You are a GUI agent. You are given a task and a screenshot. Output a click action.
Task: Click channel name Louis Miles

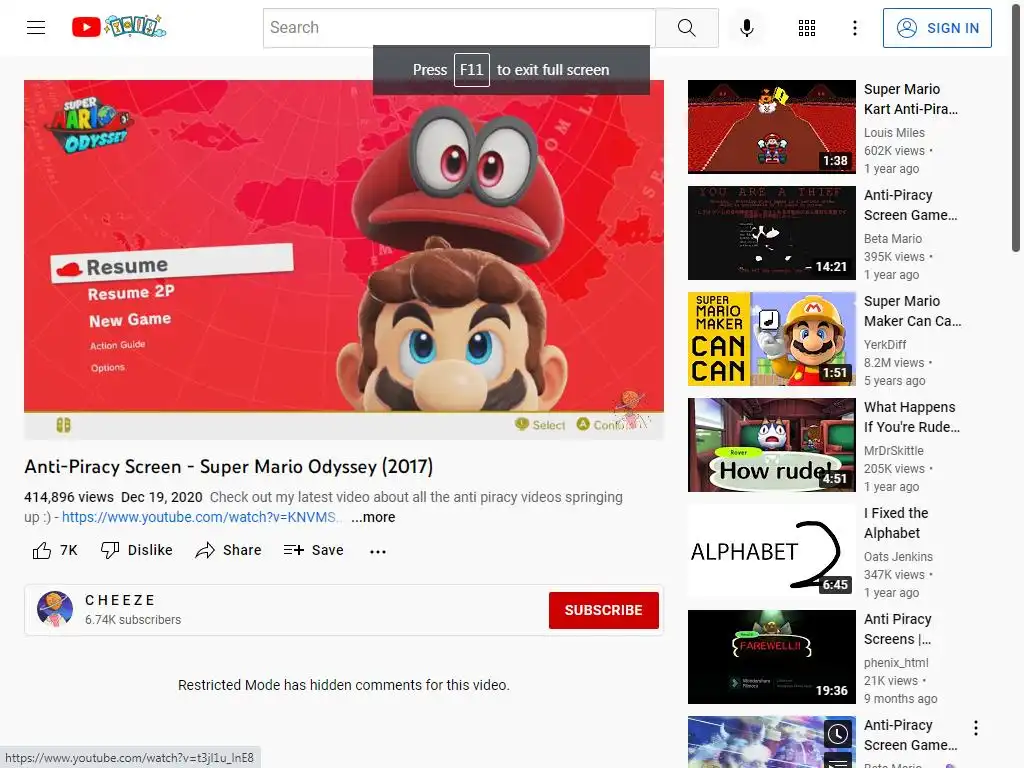click(x=894, y=133)
